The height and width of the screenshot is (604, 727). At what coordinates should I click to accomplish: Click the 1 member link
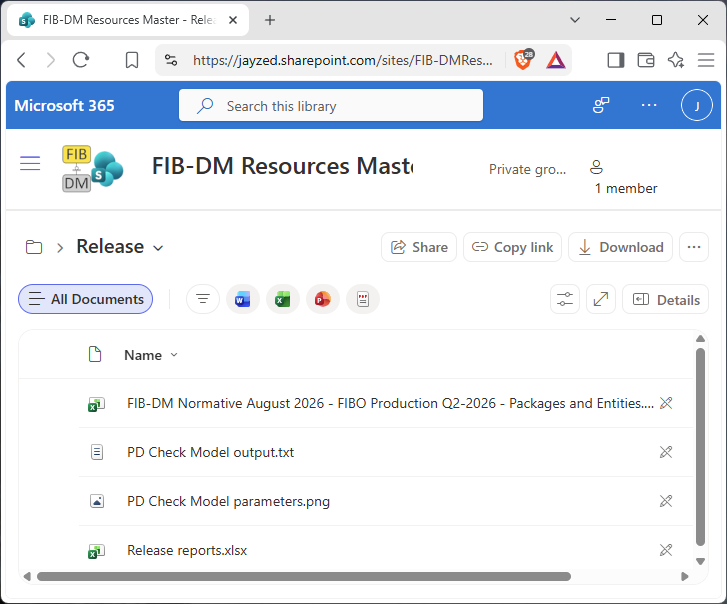pyautogui.click(x=626, y=188)
